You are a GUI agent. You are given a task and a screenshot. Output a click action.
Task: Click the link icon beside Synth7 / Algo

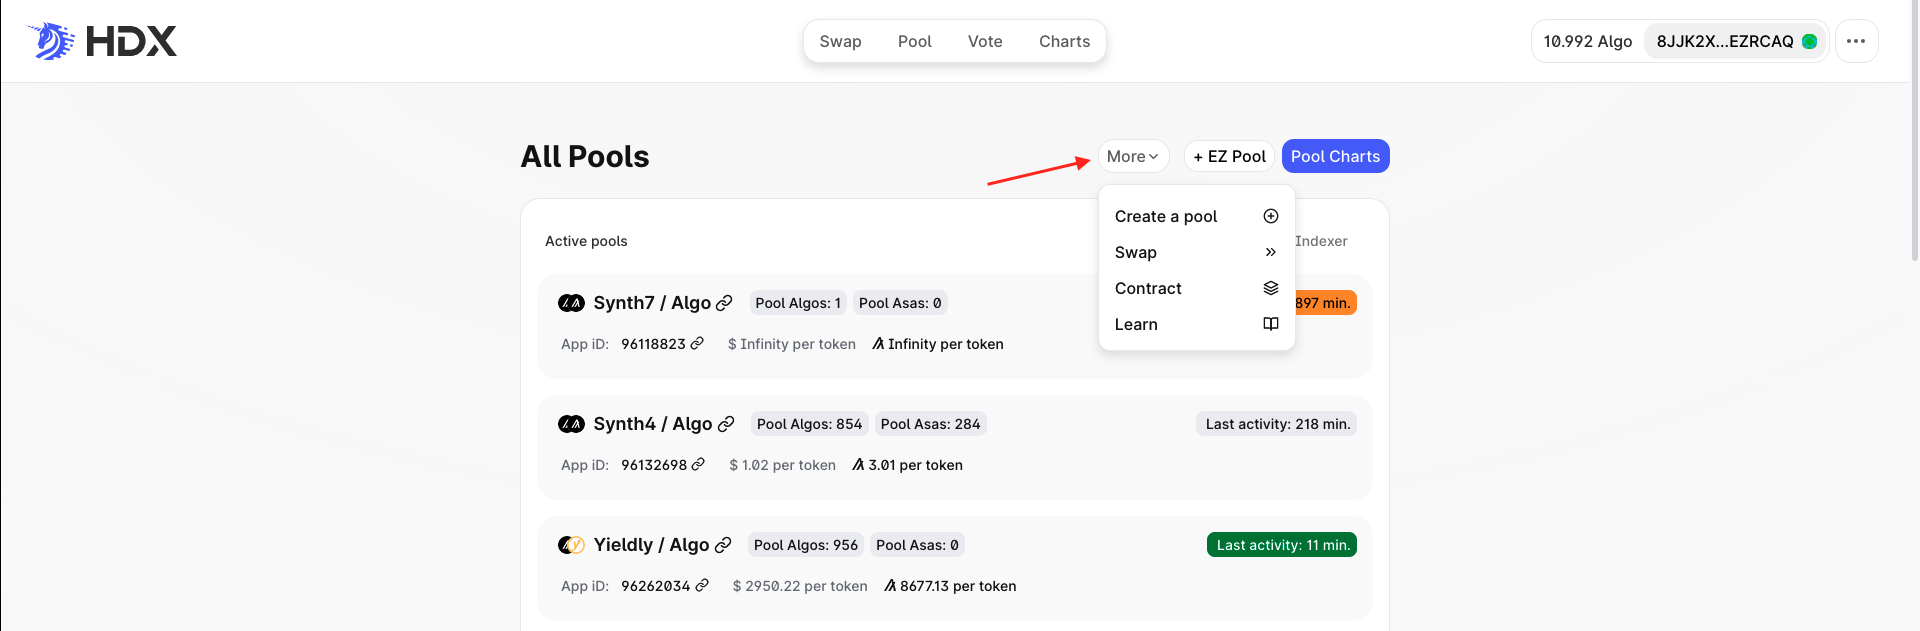click(725, 303)
